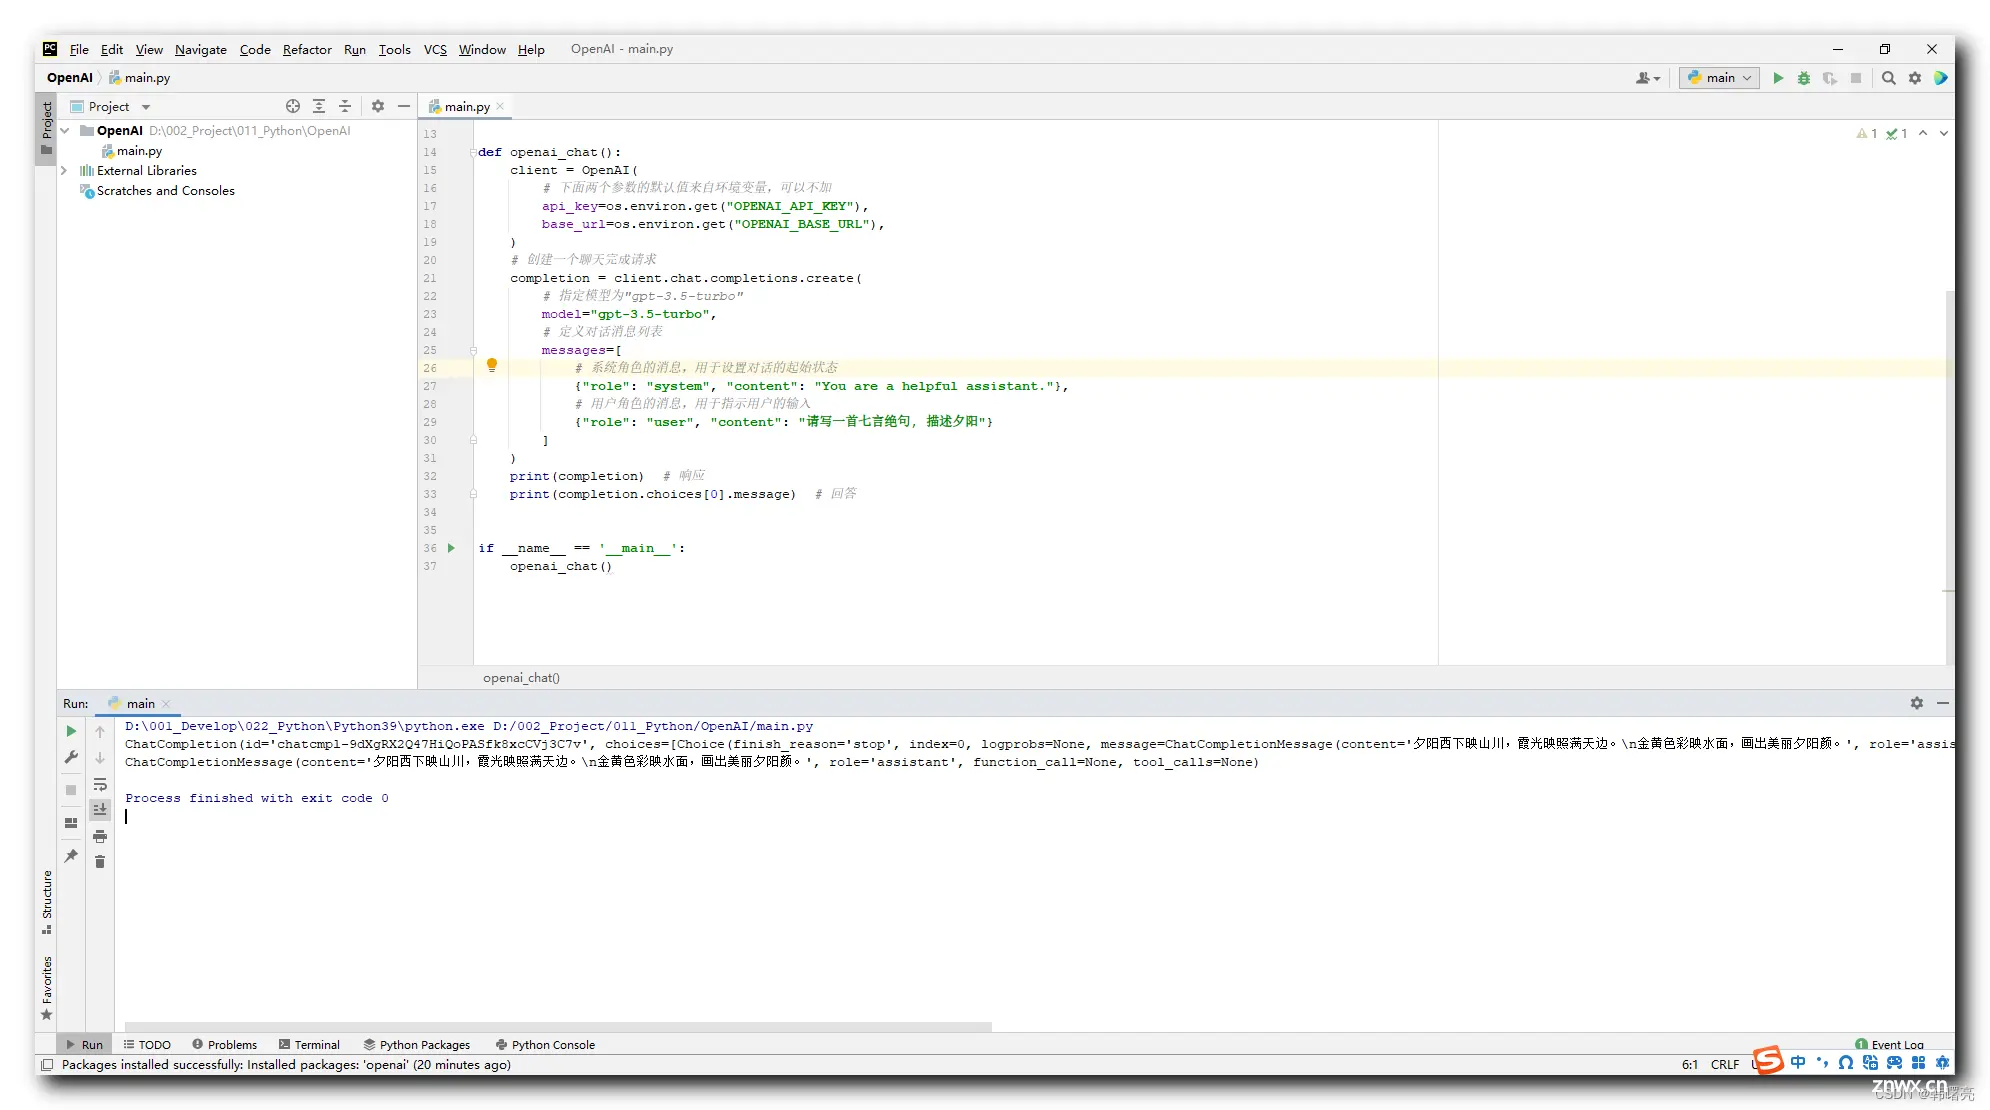Screen dimensions: 1990x1110
Task: Click Select Opened File target icon
Action: (x=293, y=106)
